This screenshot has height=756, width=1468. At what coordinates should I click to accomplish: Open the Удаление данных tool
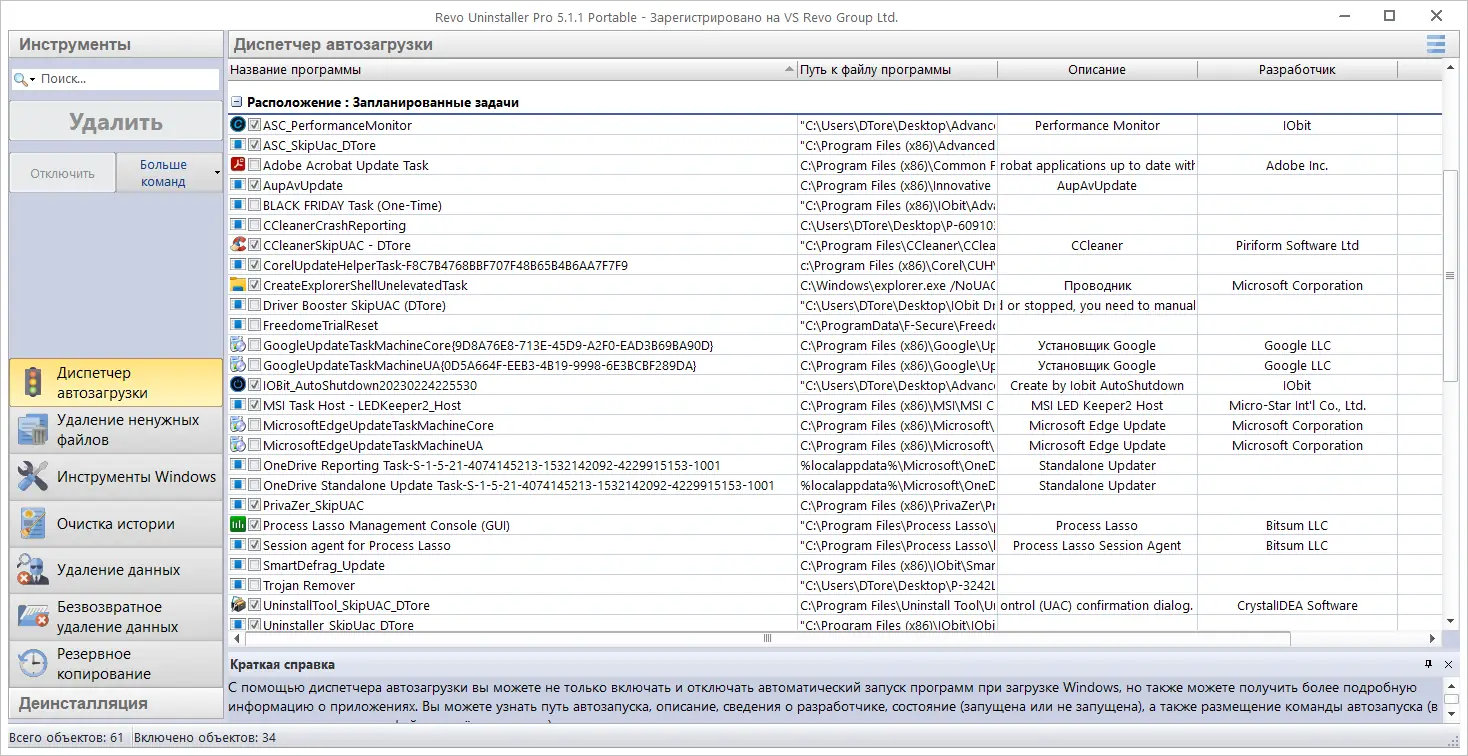coord(116,570)
